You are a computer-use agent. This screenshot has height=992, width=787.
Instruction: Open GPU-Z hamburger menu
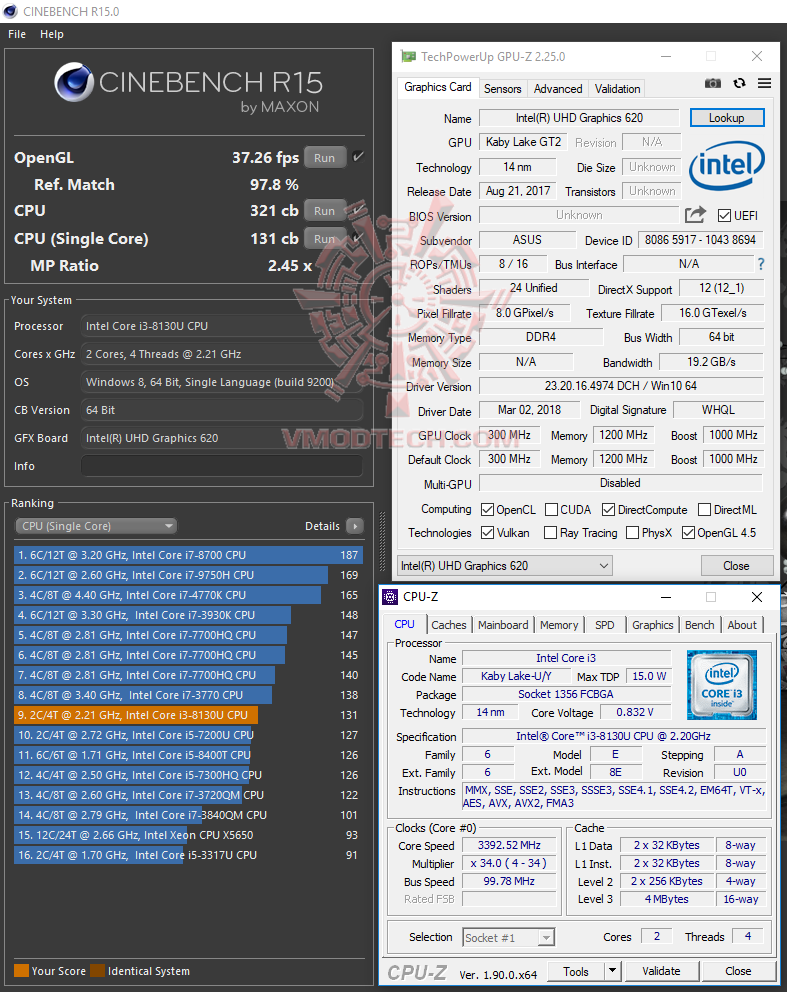pyautogui.click(x=764, y=84)
